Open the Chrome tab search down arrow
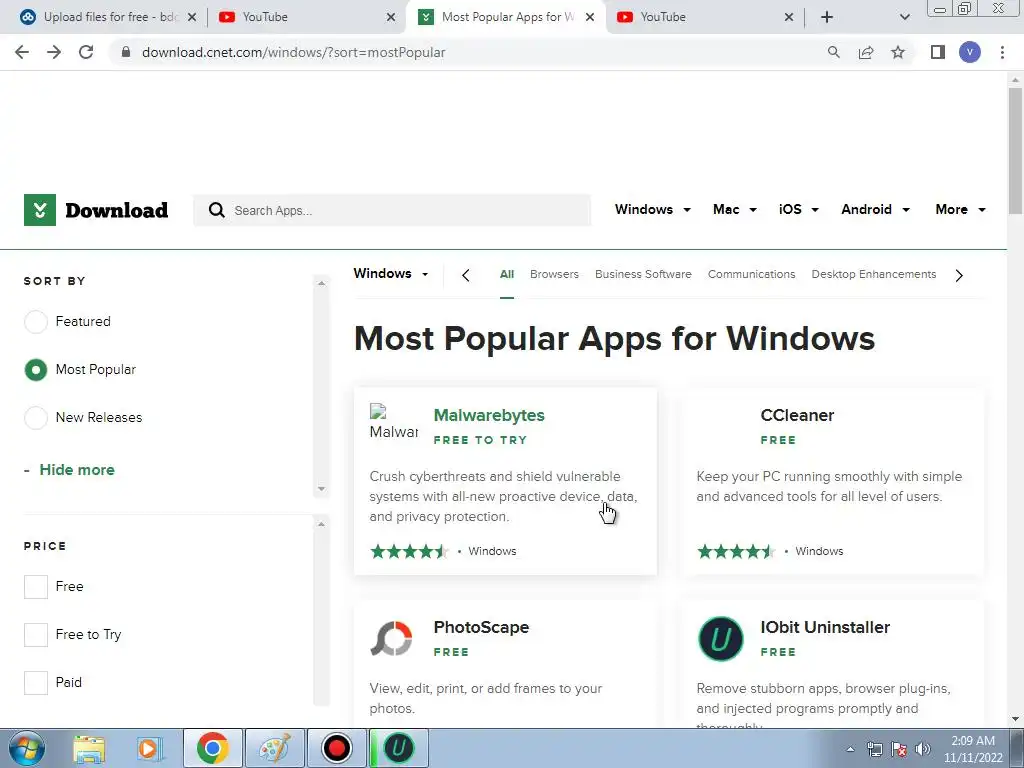1024x768 pixels. pos(904,17)
